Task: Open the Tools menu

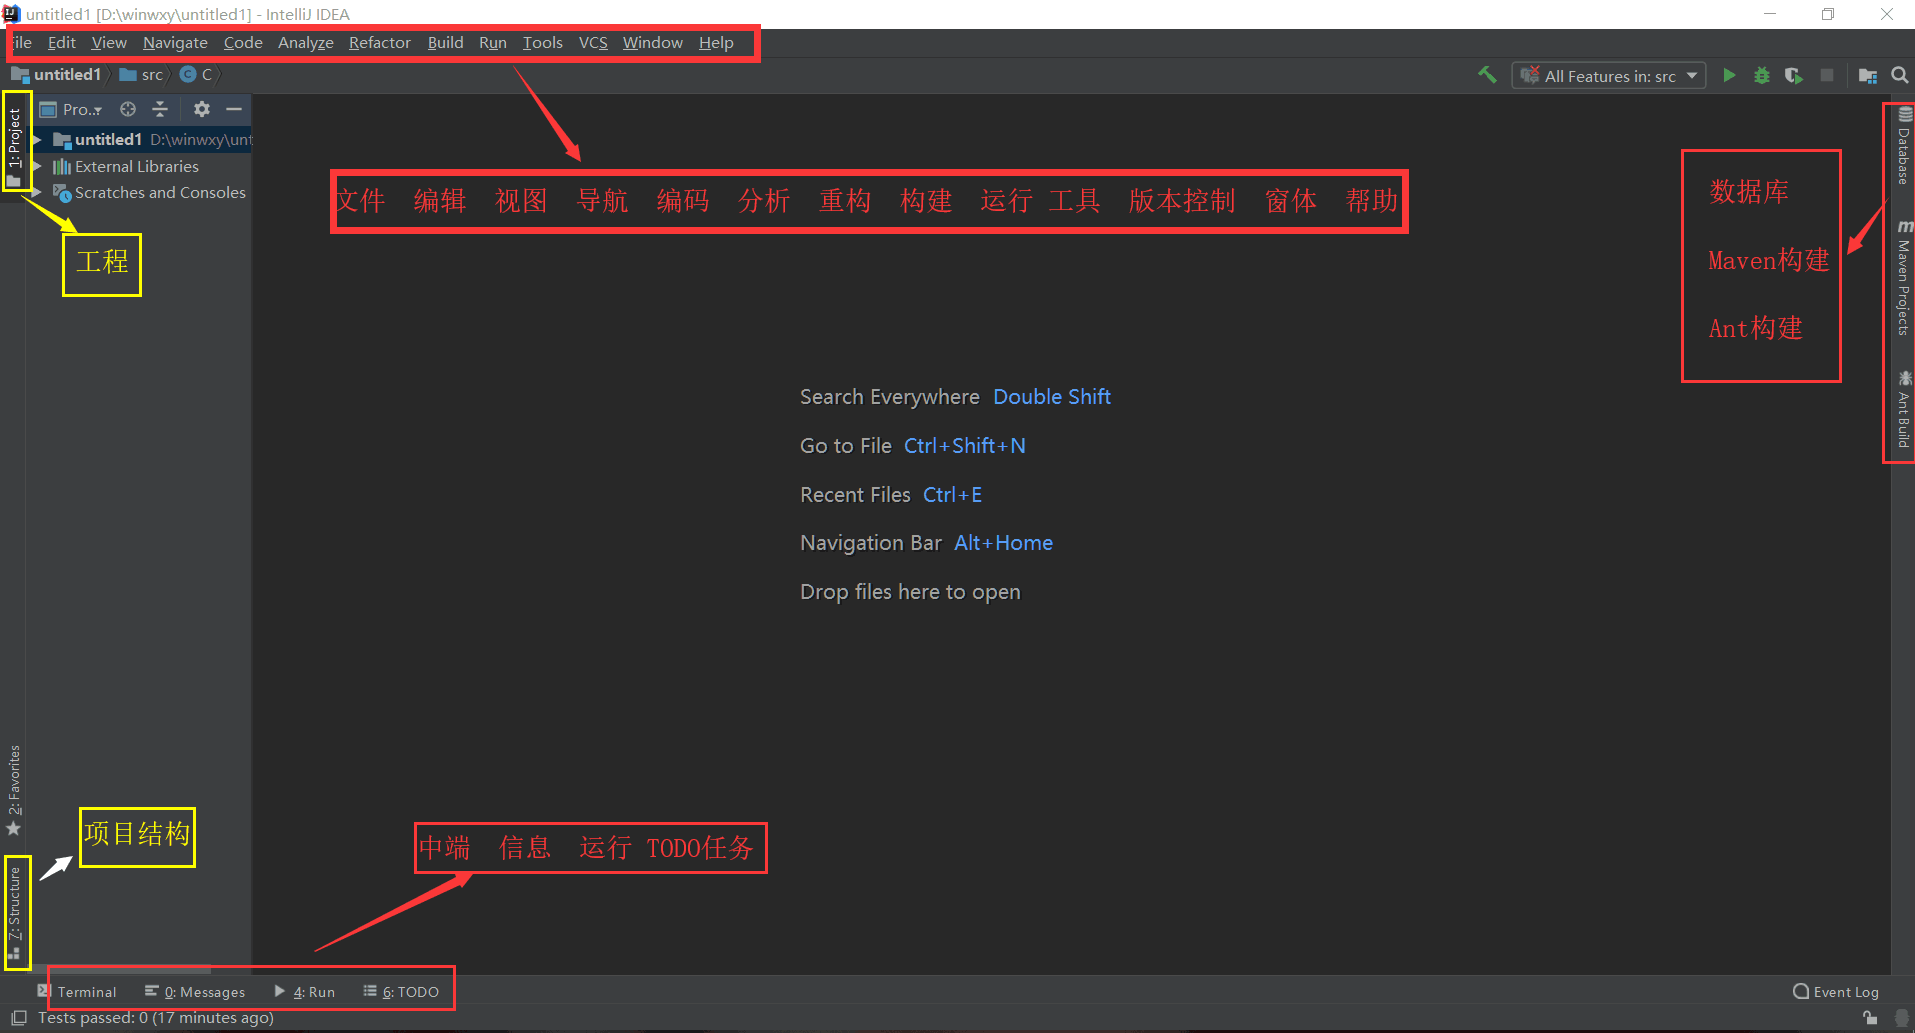Action: (543, 43)
